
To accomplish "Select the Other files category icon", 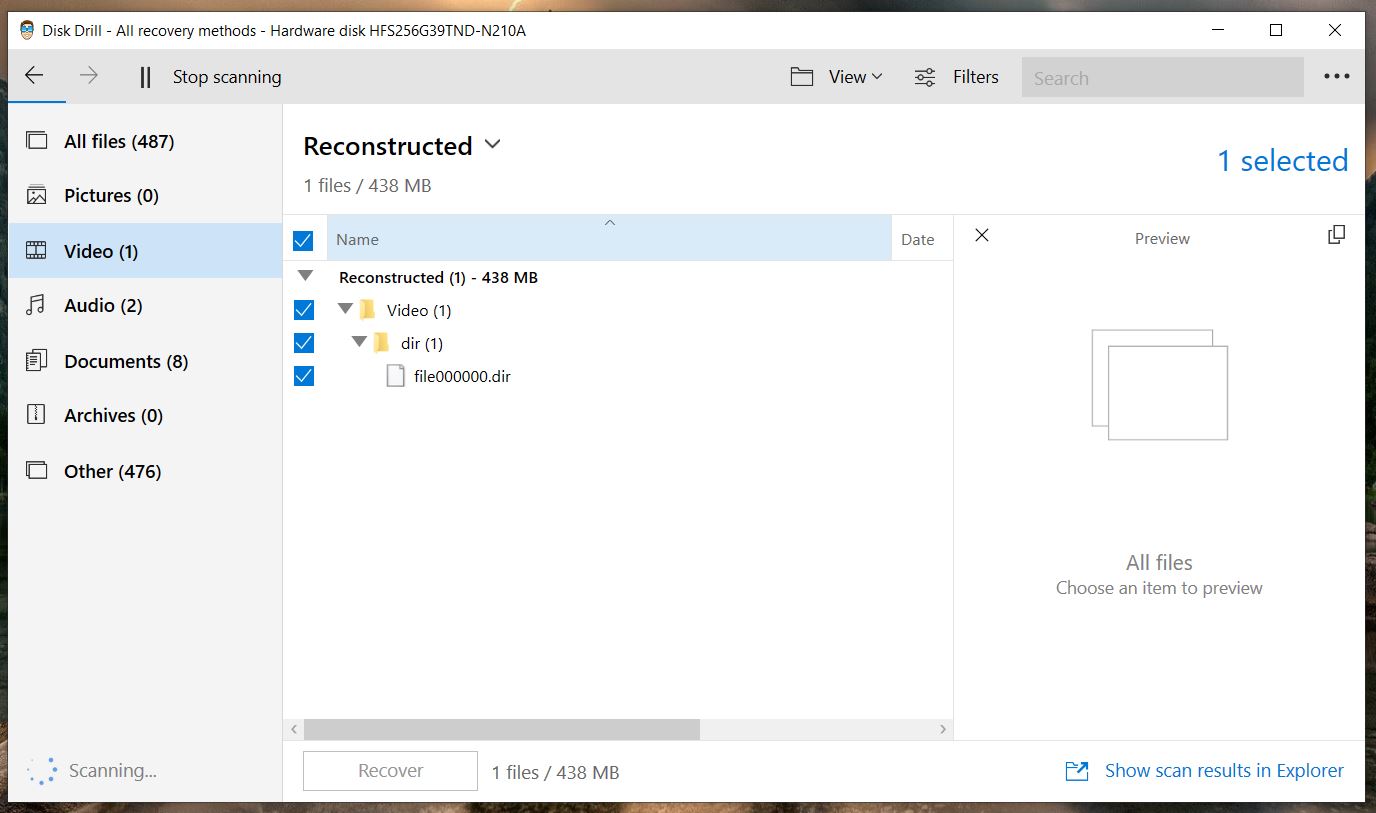I will pyautogui.click(x=34, y=471).
